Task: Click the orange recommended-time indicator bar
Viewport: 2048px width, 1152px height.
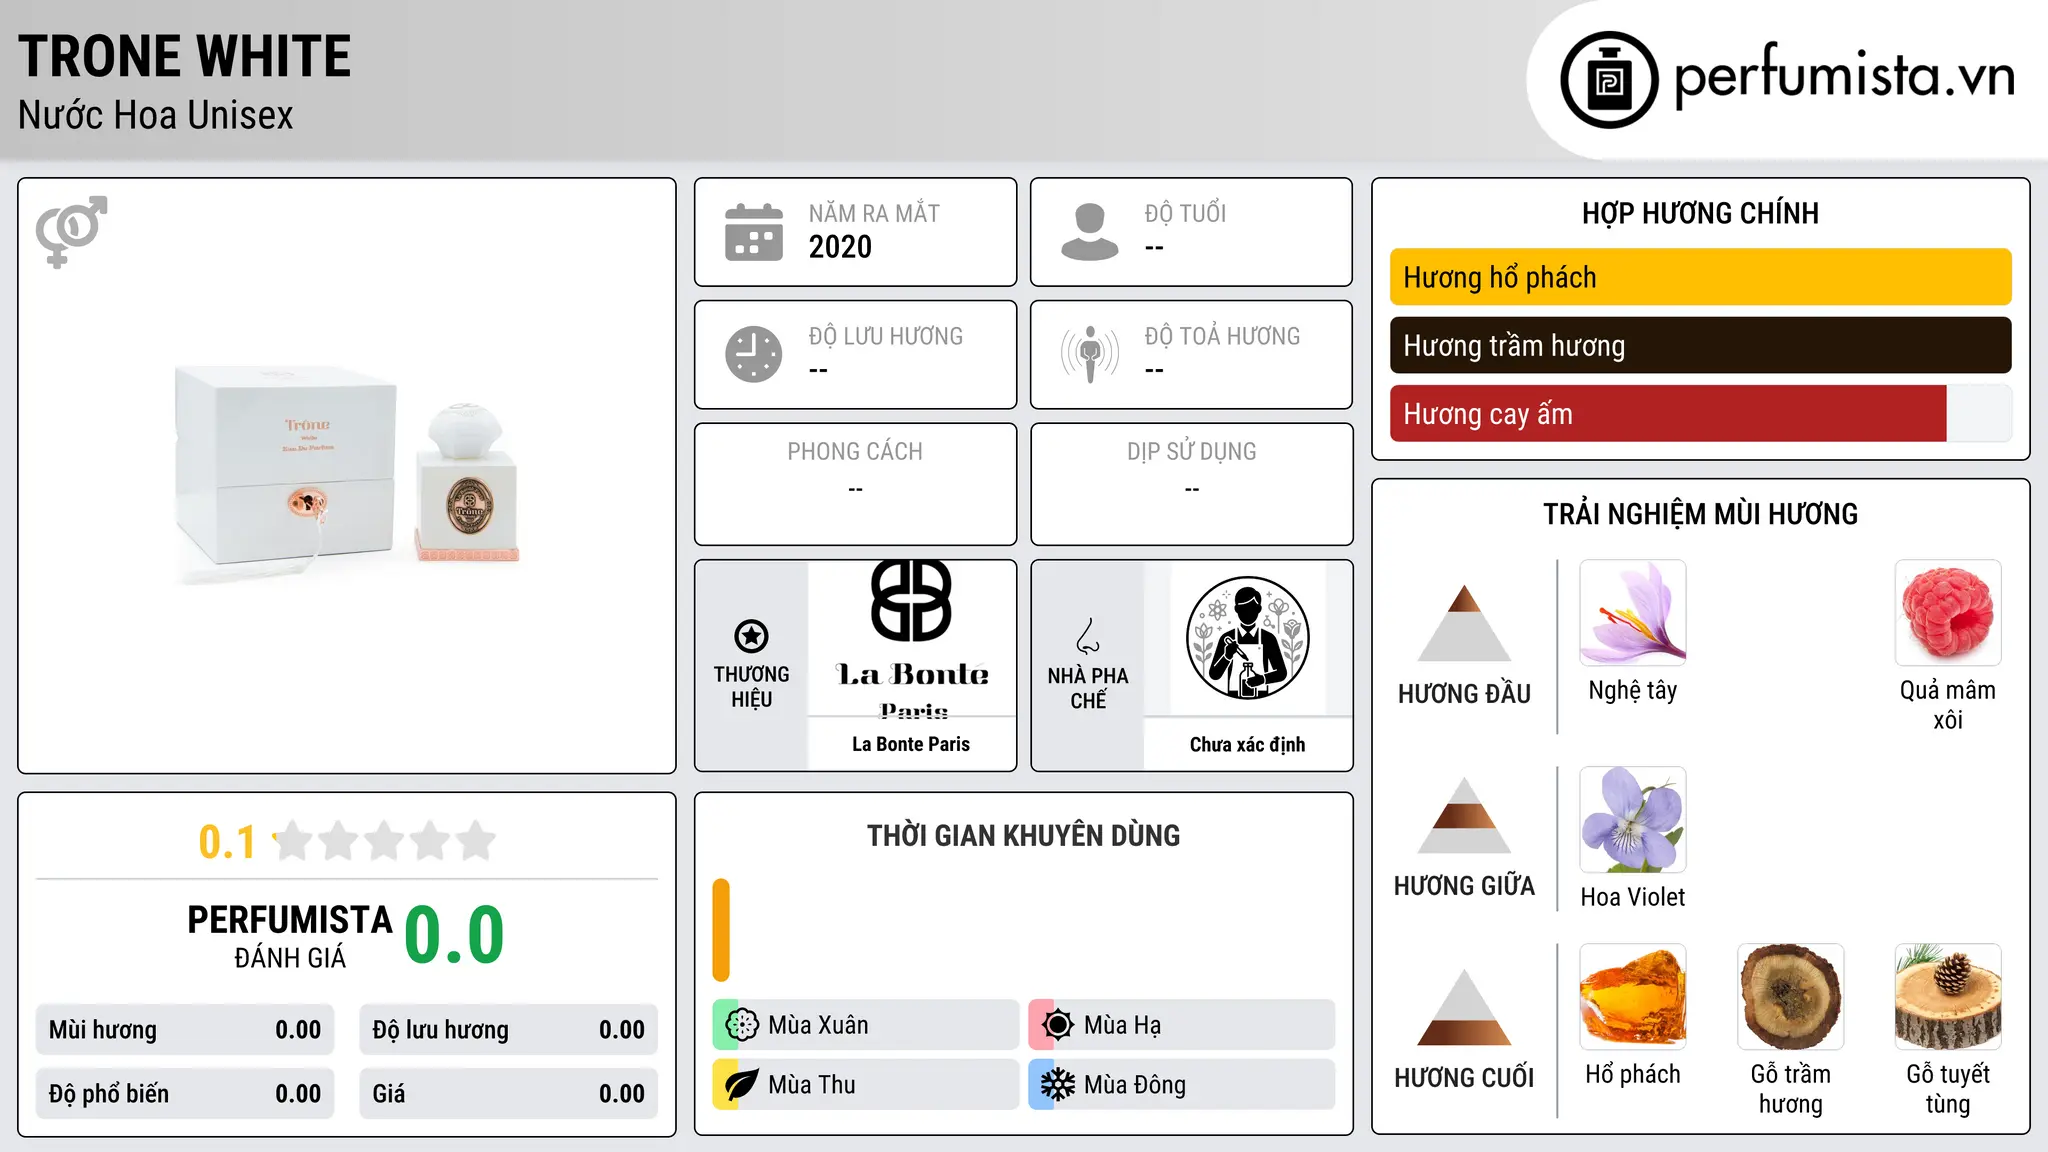Action: click(721, 930)
